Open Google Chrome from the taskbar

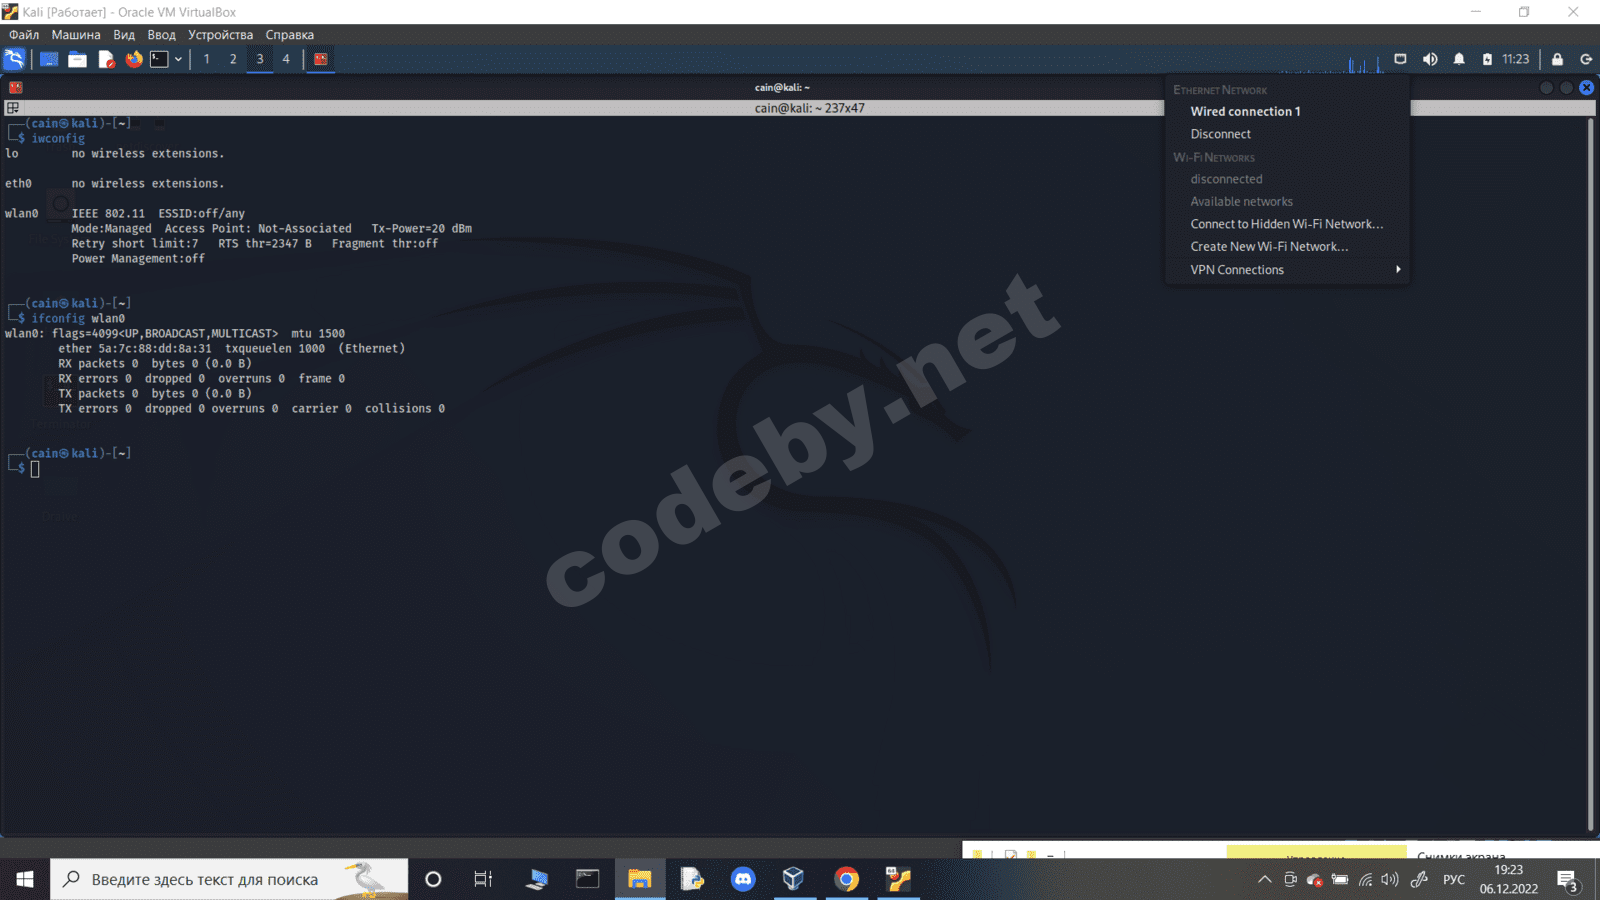(846, 879)
